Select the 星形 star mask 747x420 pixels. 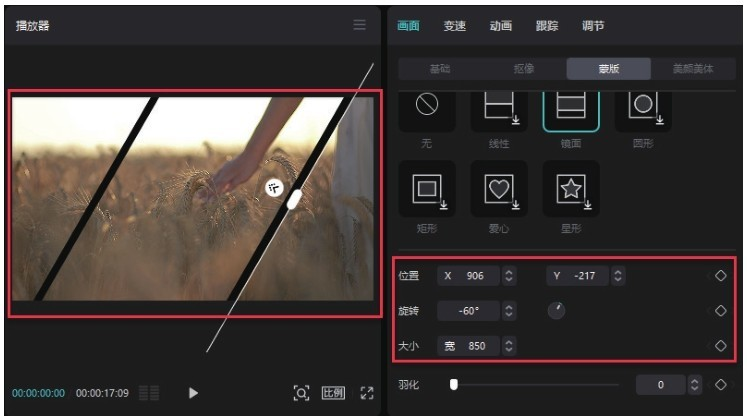(x=571, y=189)
